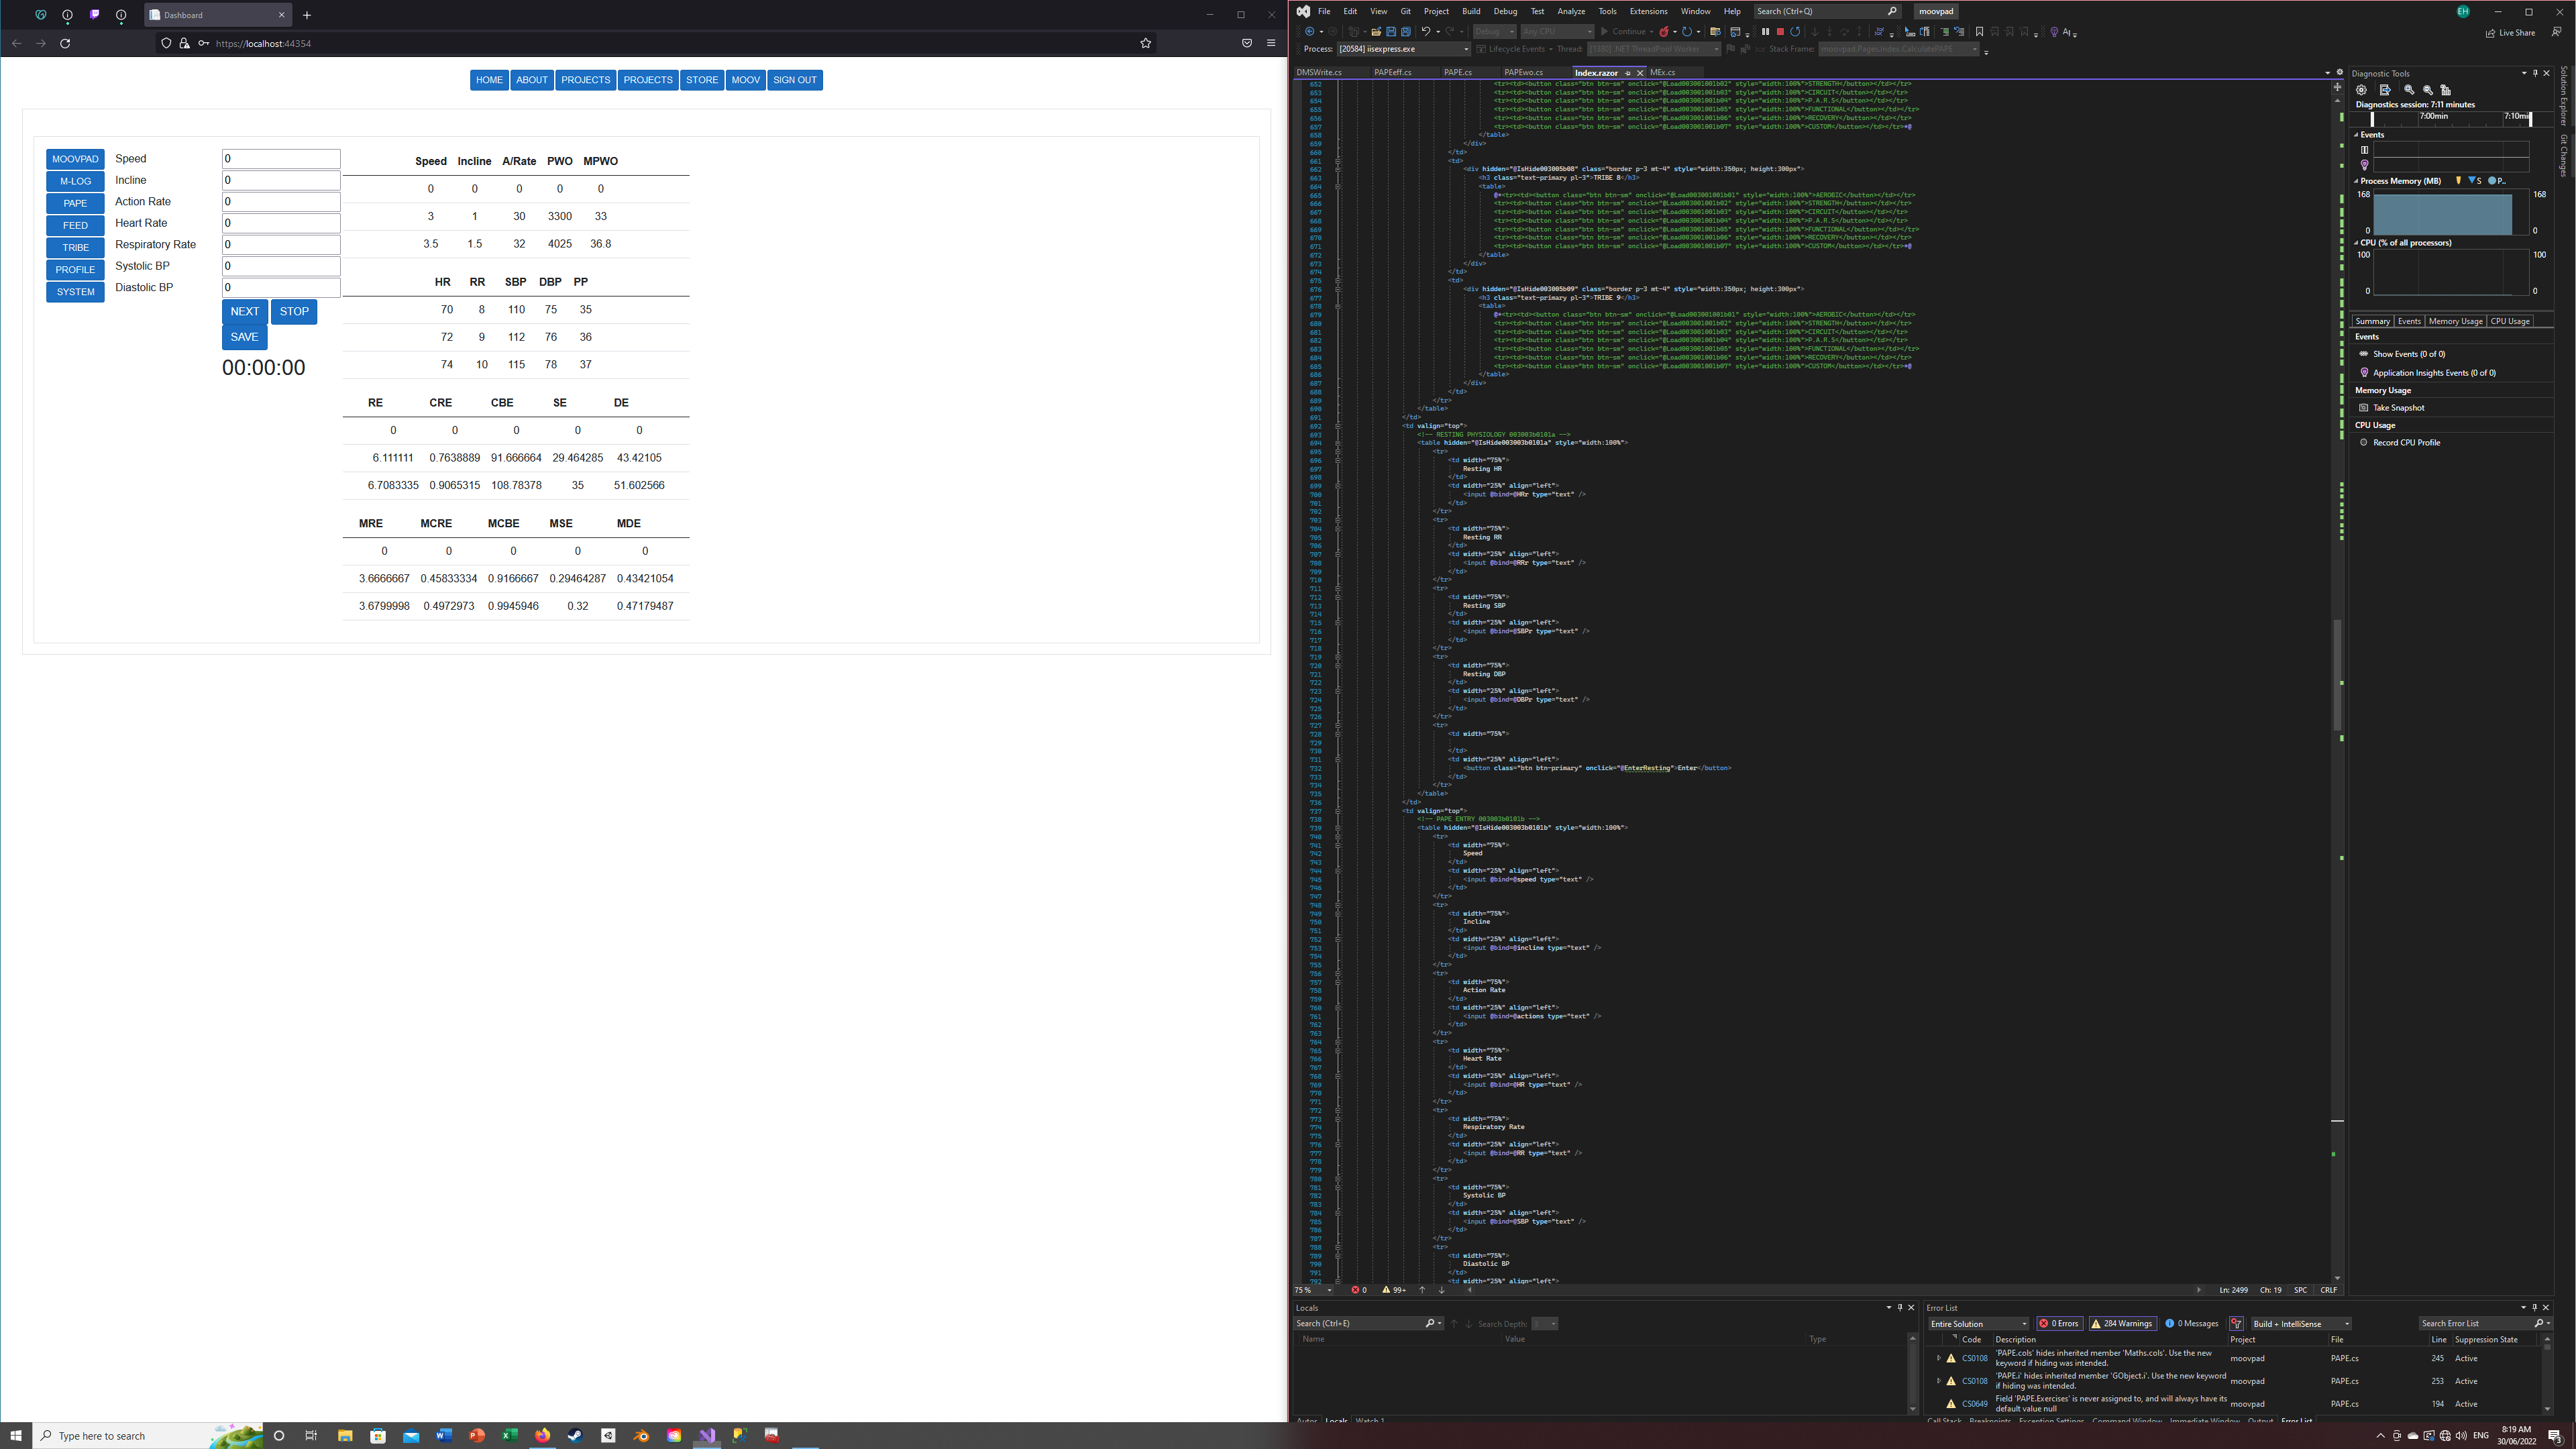Collapse Events section in Diagnostic Tools
Viewport: 2576px width, 1449px height.
[x=2356, y=135]
